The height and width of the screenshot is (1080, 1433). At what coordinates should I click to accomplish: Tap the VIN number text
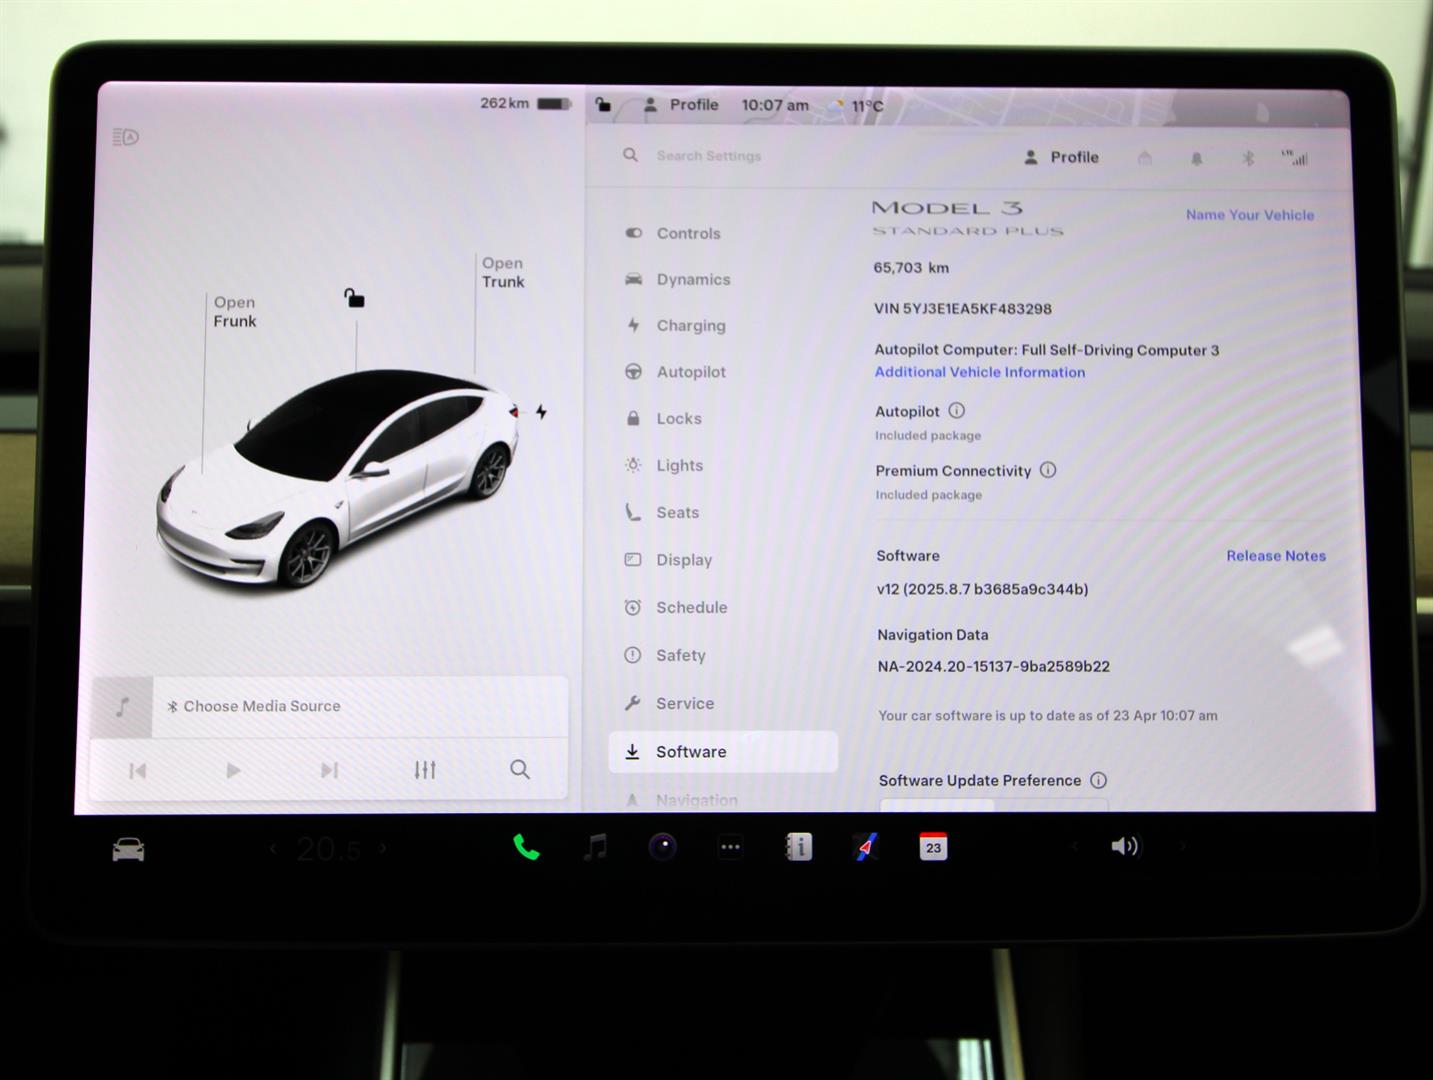pyautogui.click(x=963, y=309)
